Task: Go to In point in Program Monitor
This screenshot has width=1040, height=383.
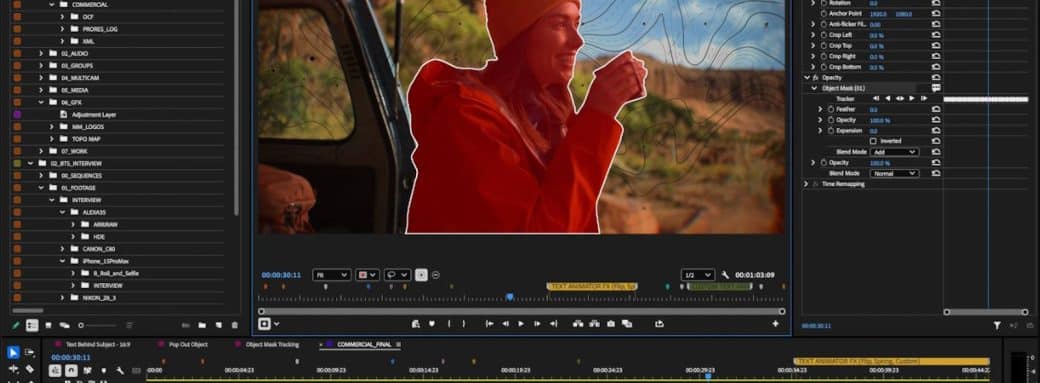Action: [x=489, y=324]
